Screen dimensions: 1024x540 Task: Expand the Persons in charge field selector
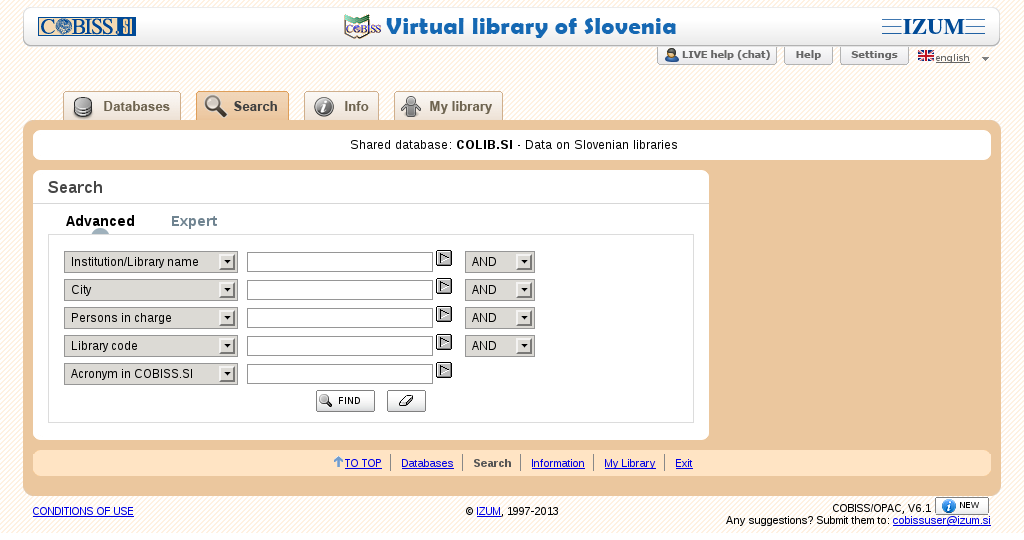[x=150, y=318]
